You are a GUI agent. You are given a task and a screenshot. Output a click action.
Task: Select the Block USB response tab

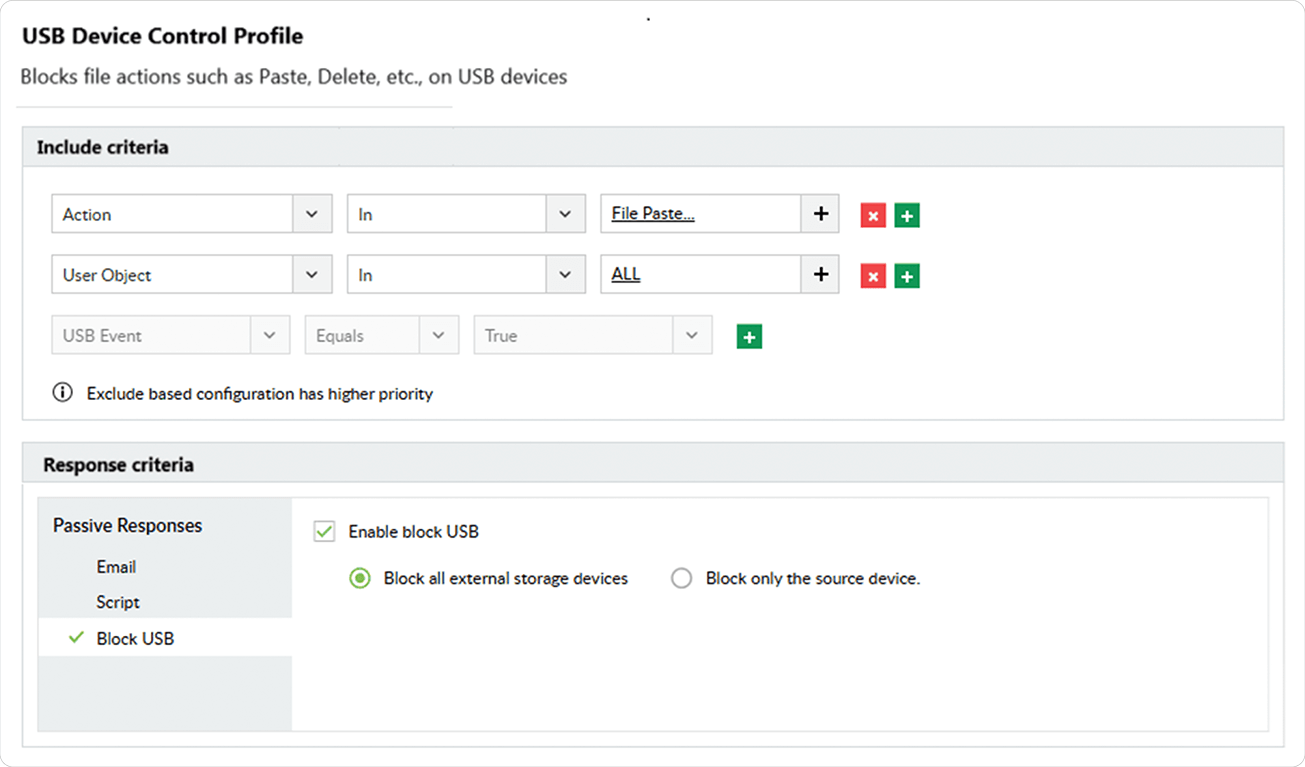135,638
